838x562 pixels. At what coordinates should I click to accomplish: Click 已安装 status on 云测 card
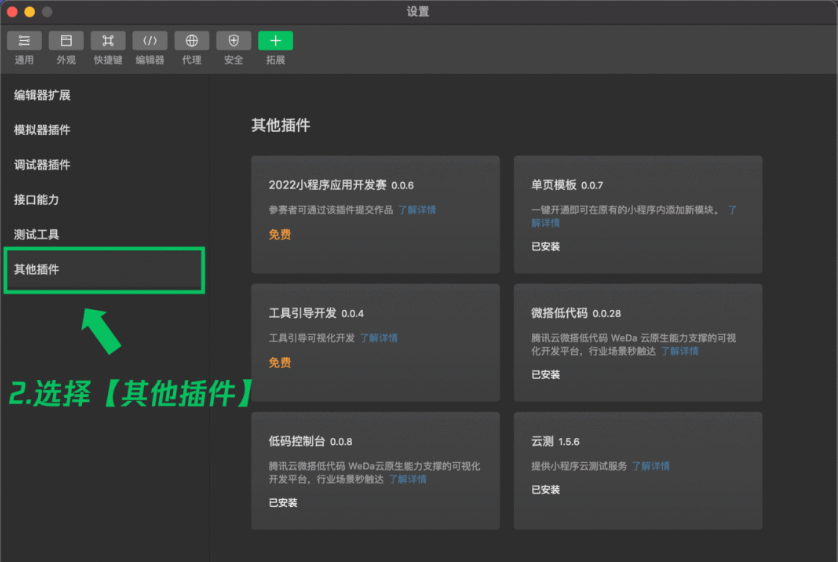[545, 490]
